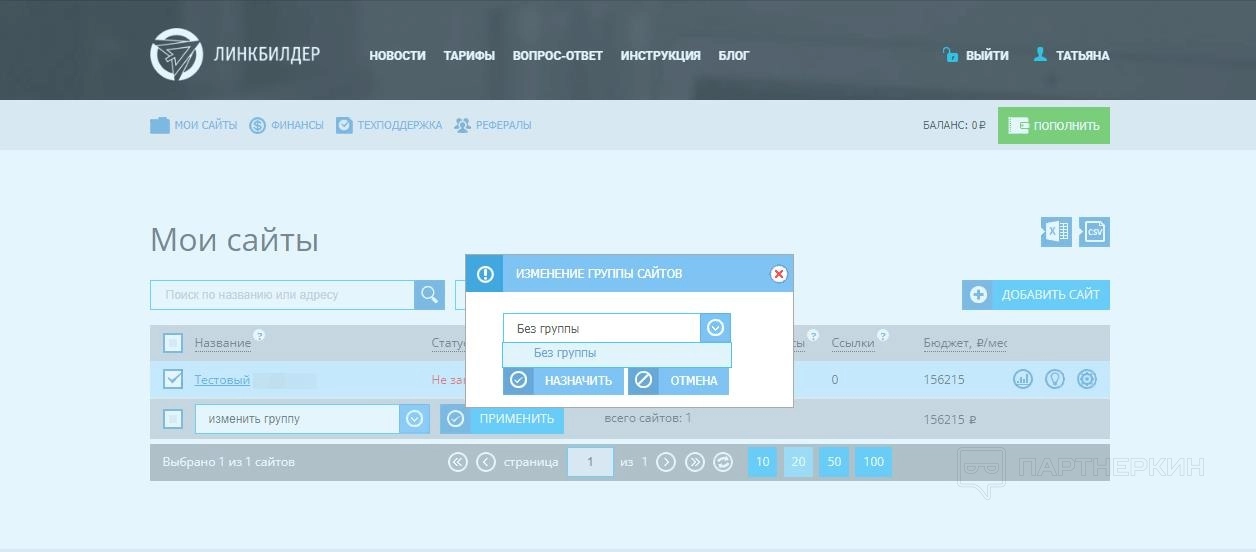Click help mark next to Название
The width and height of the screenshot is (1256, 552).
point(259,335)
